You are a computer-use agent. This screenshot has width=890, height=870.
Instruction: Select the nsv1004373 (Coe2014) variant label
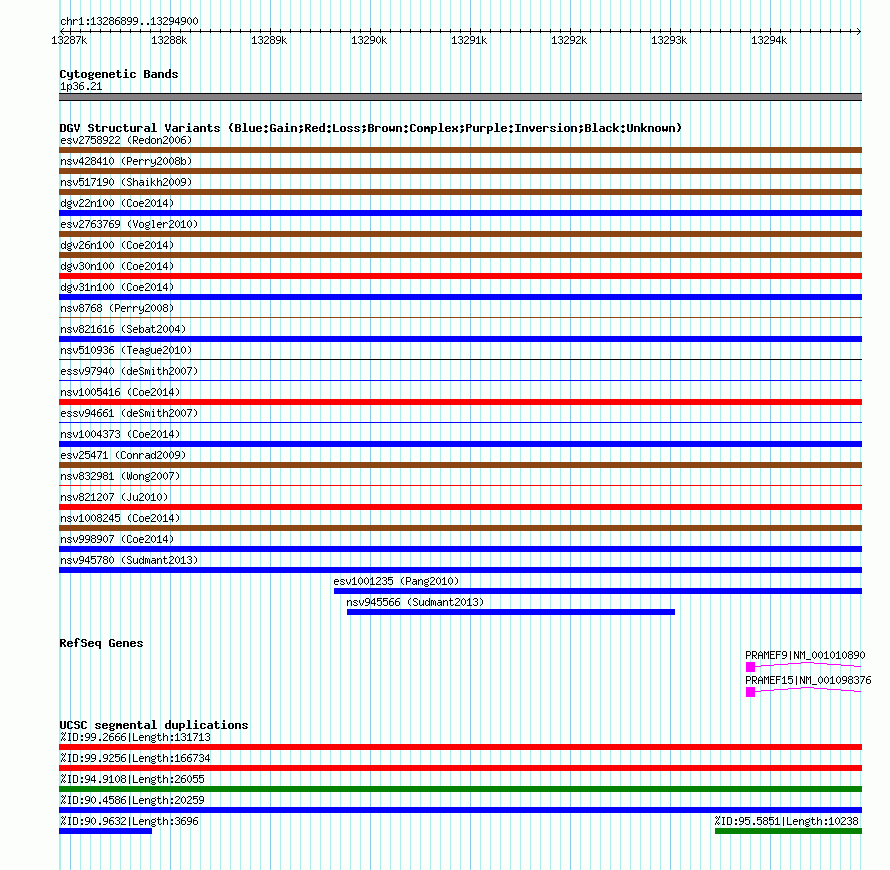(120, 434)
